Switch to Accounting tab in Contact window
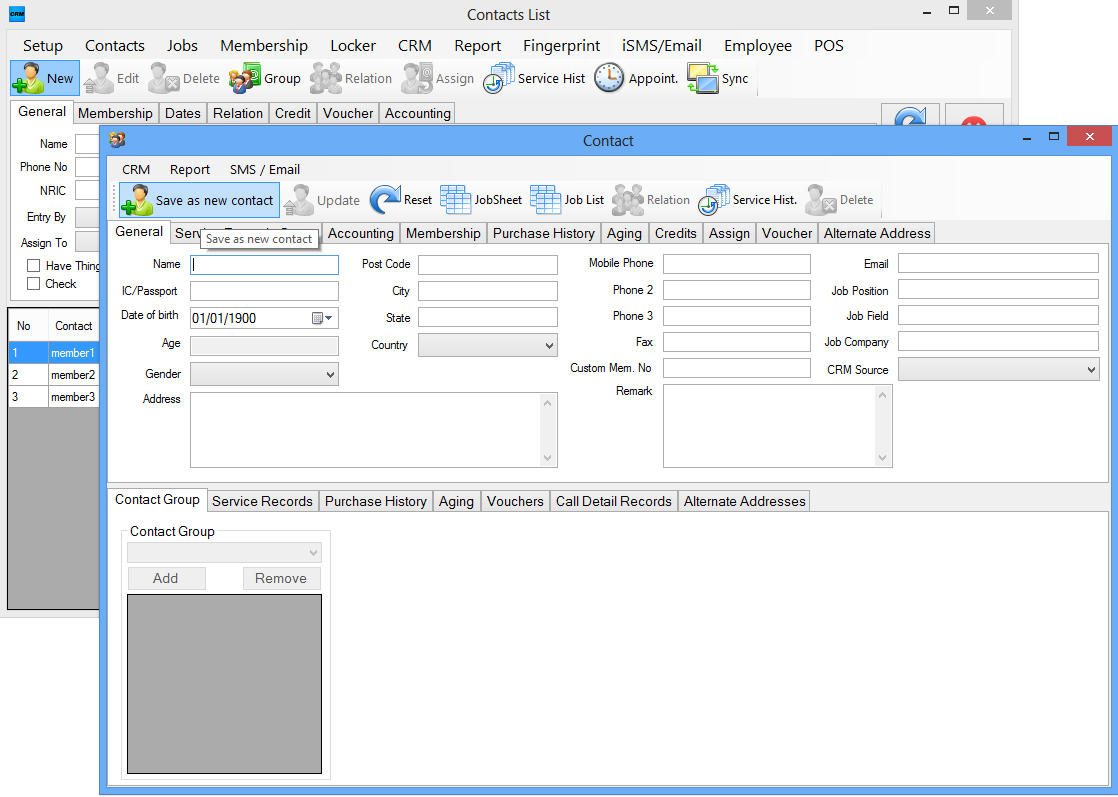The height and width of the screenshot is (797, 1118). 361,233
